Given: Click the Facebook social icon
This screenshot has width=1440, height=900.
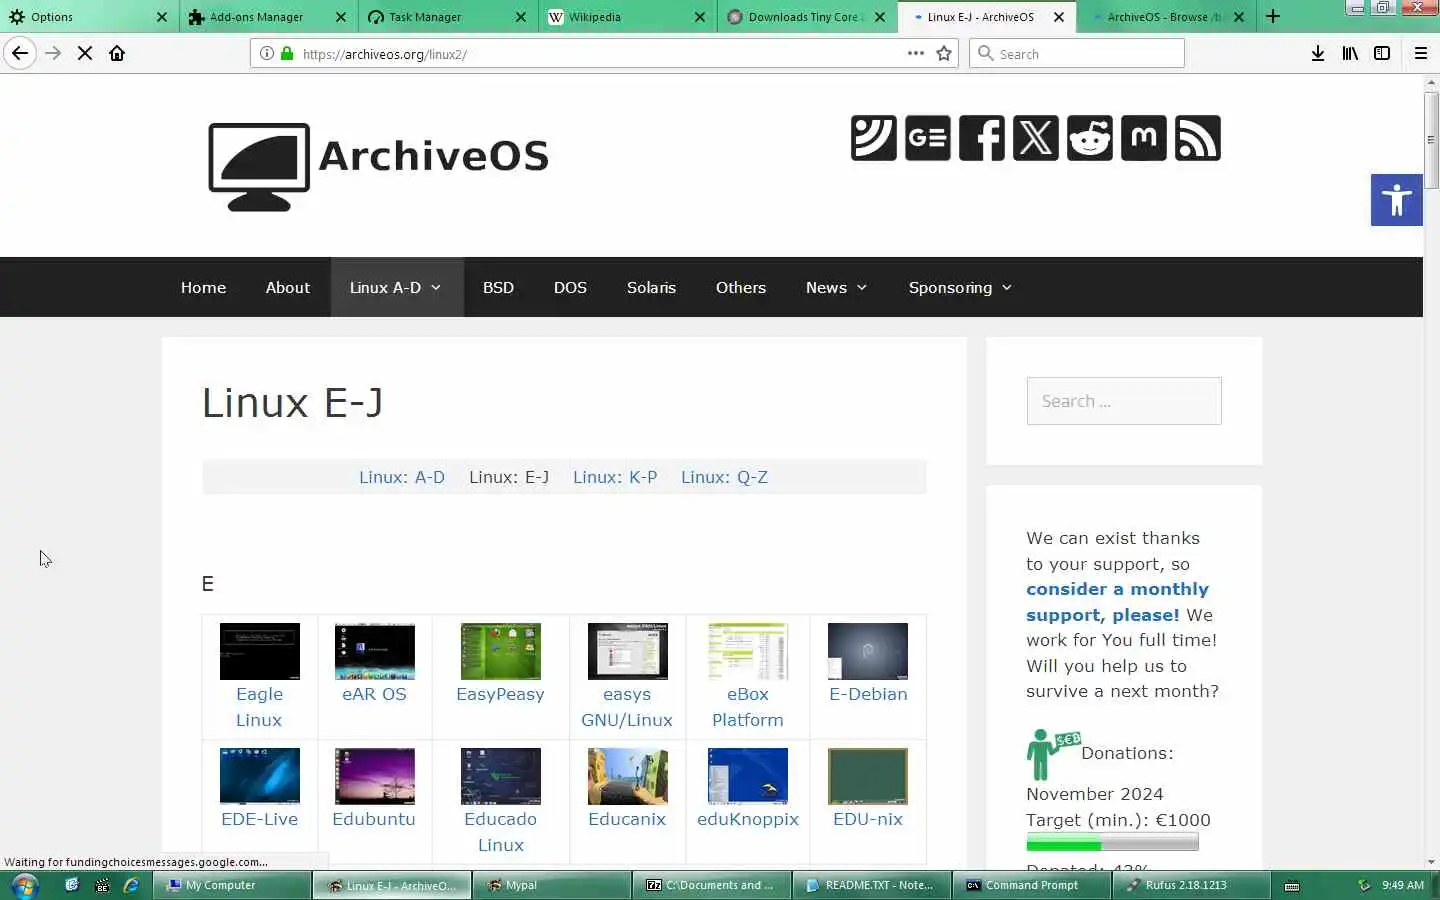Looking at the screenshot, I should pos(982,138).
